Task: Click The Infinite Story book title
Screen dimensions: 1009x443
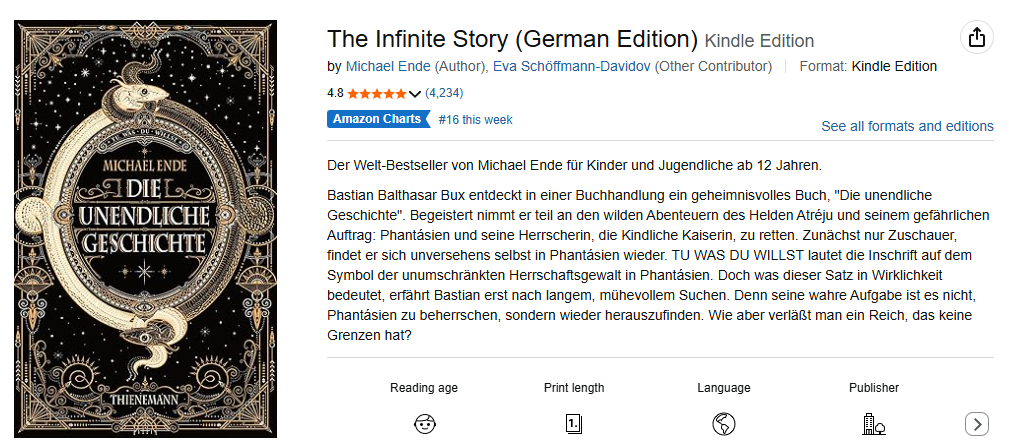Action: [x=512, y=39]
